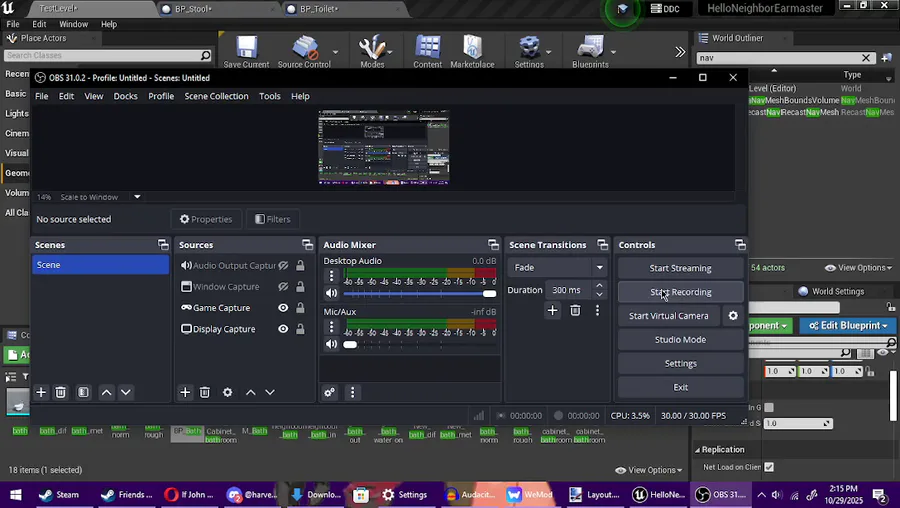The height and width of the screenshot is (508, 900).
Task: Click Save Current in Unreal toolbar
Action: 246,52
